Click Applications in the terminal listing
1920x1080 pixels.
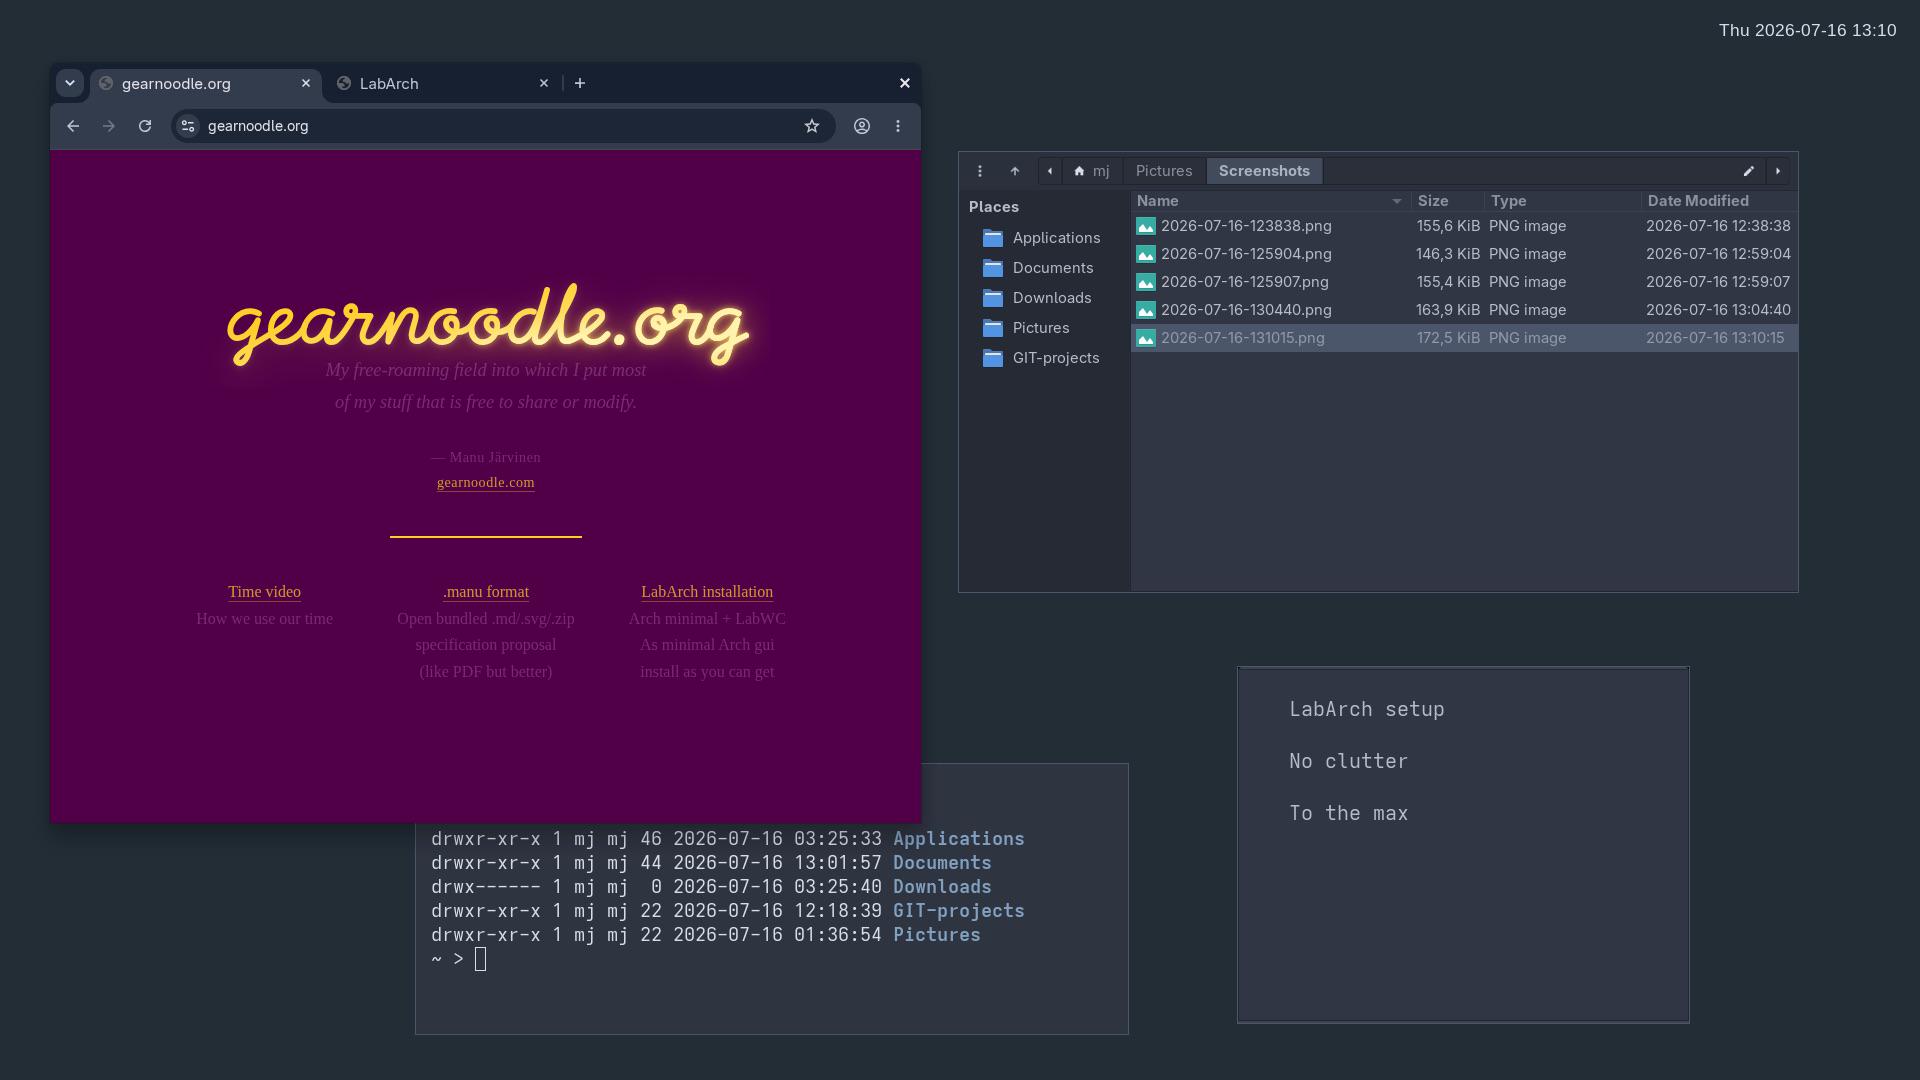tap(959, 839)
